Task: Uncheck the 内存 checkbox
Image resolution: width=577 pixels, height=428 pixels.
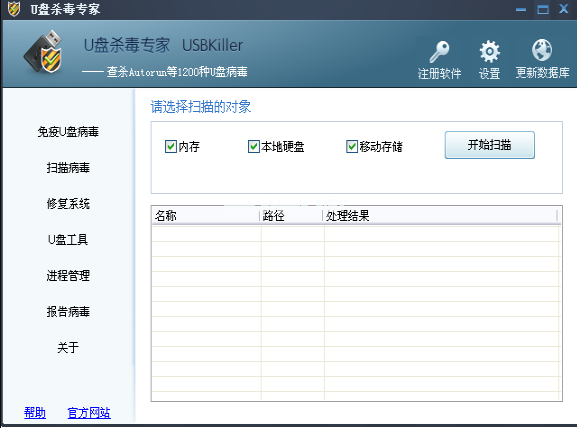Action: pyautogui.click(x=171, y=146)
